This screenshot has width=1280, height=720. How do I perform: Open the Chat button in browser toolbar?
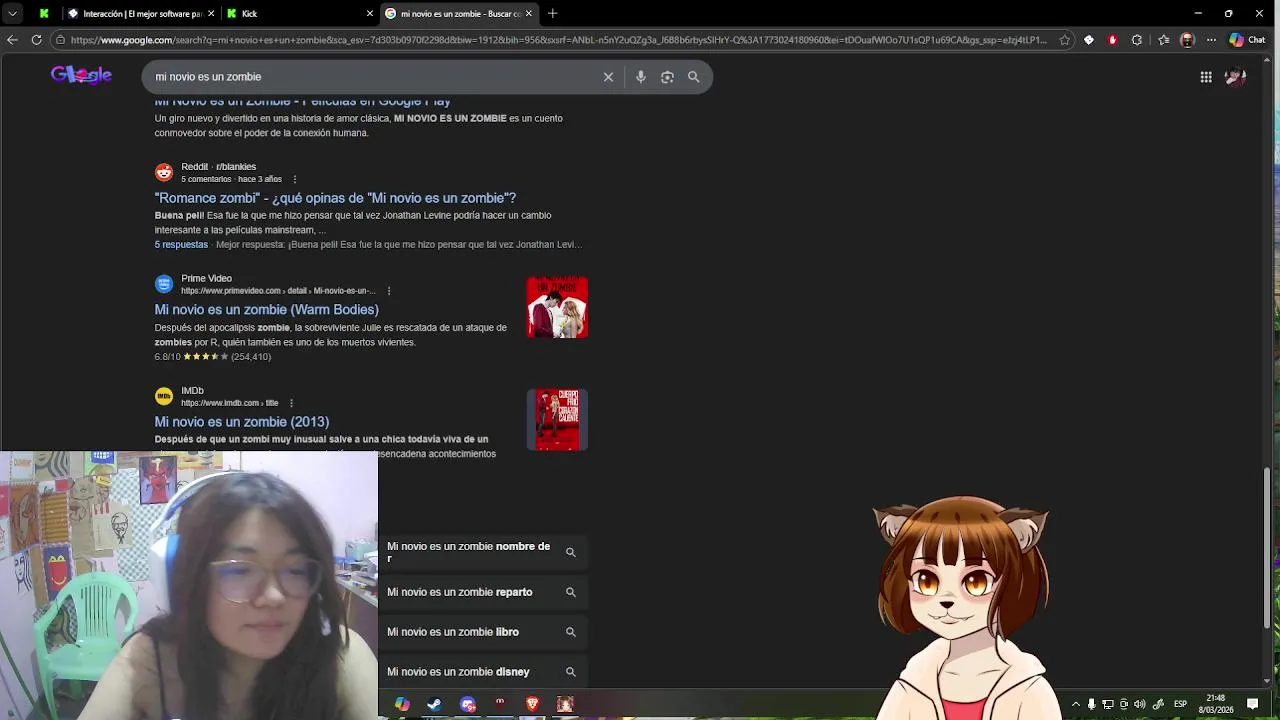pyautogui.click(x=1247, y=40)
